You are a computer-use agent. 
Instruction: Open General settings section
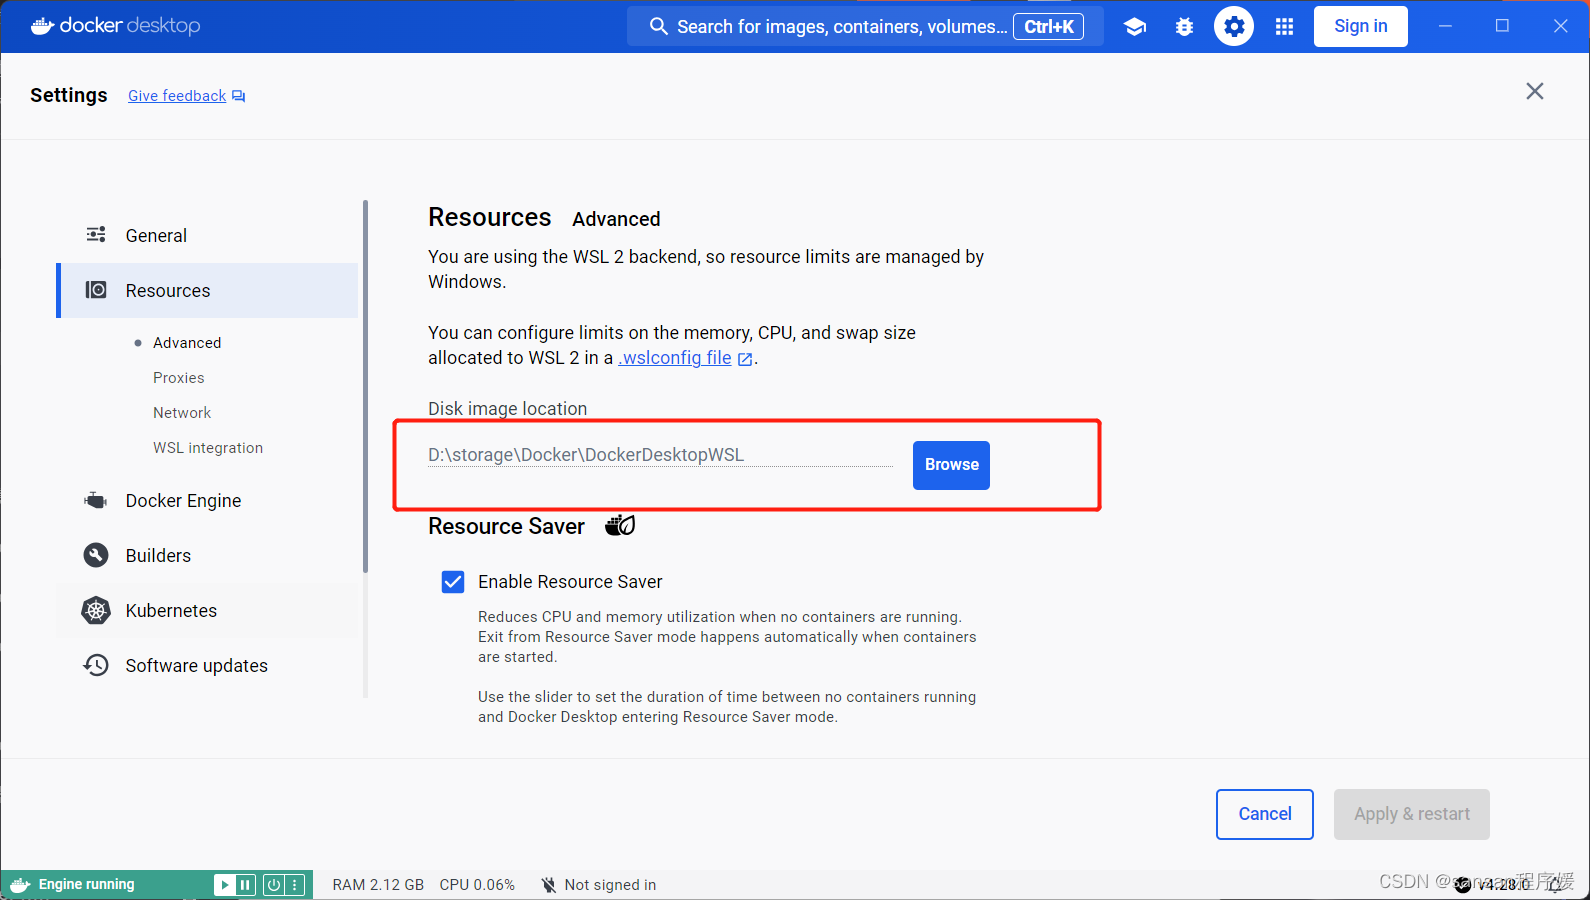click(x=209, y=235)
